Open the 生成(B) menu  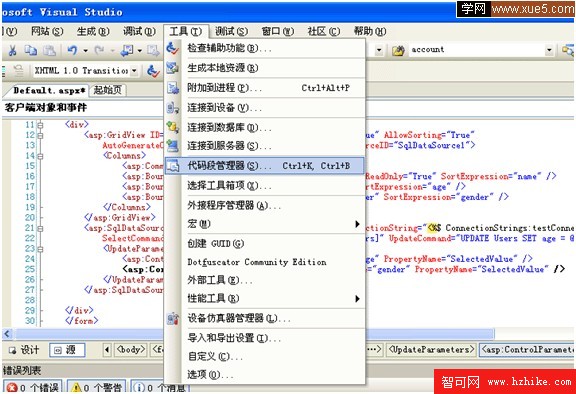point(93,32)
